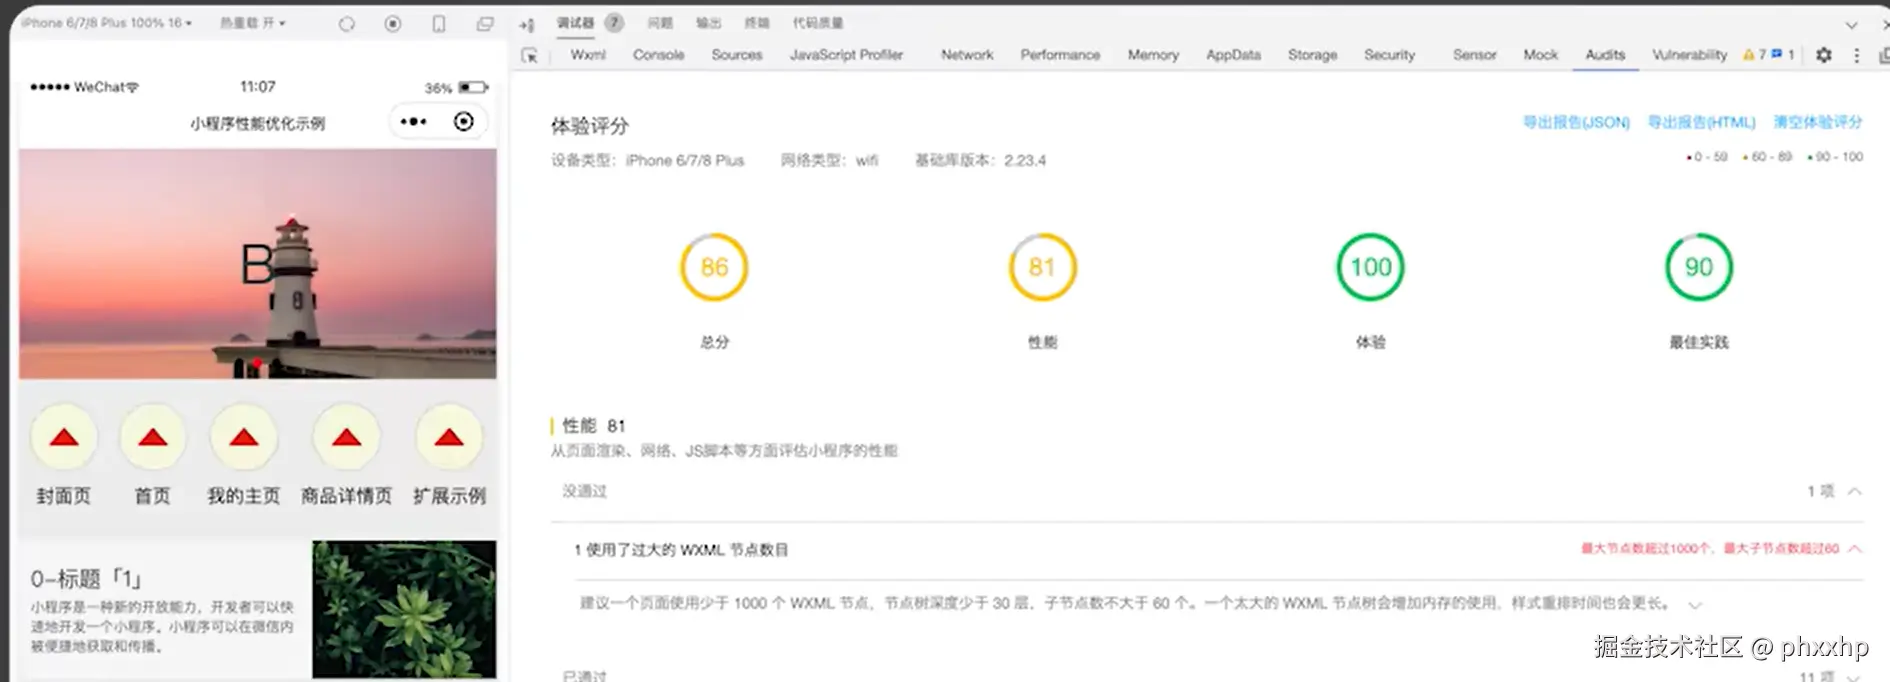Open the AppData devtools tab
The image size is (1890, 682).
tap(1233, 55)
